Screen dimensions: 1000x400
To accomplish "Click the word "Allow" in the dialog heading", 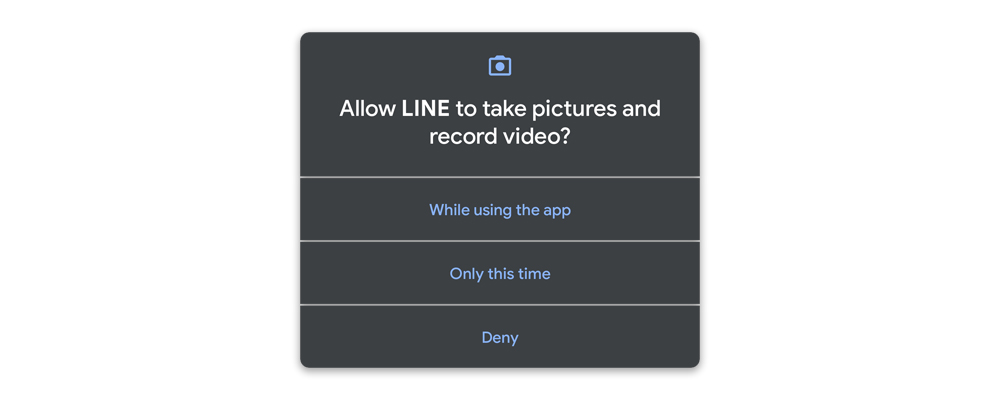I will coord(367,108).
